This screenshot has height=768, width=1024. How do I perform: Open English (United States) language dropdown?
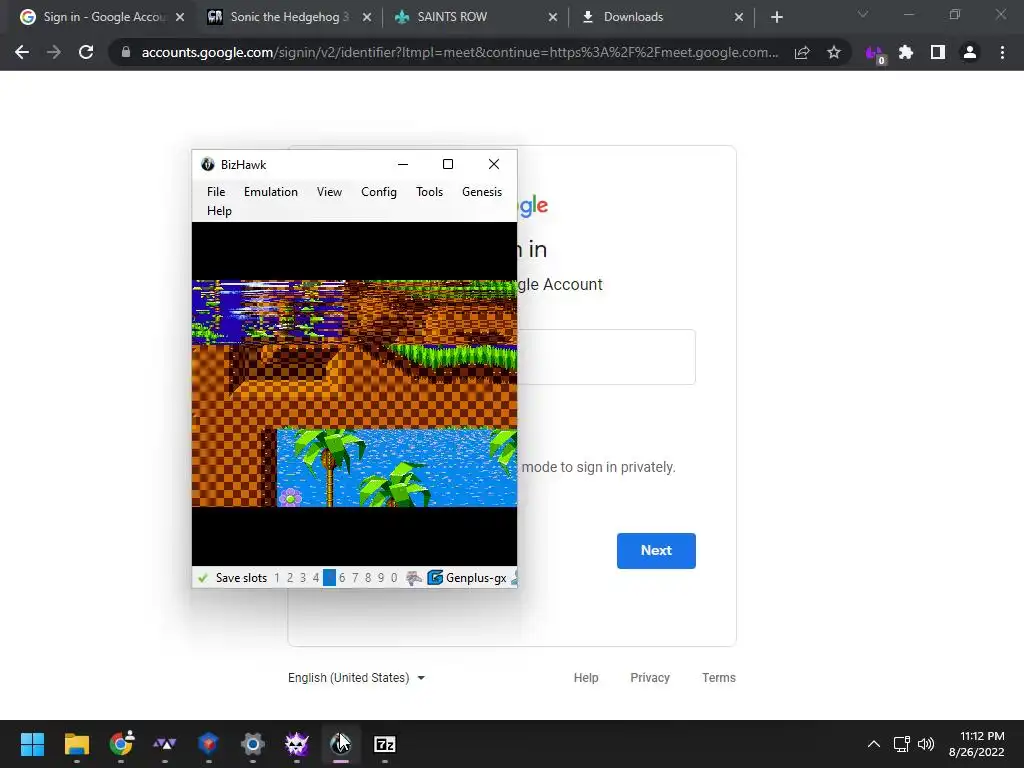click(x=357, y=678)
